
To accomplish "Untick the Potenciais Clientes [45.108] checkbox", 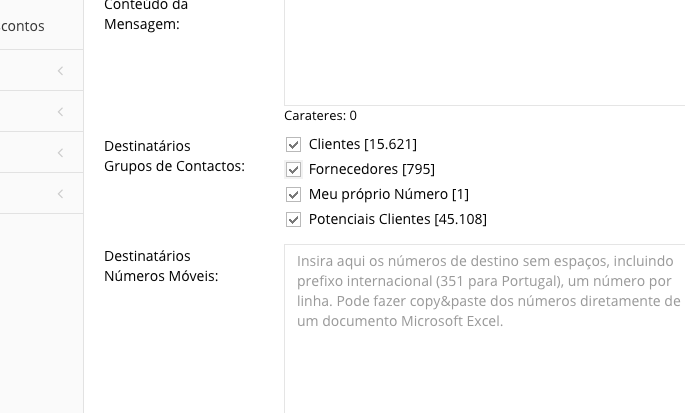I will pos(293,219).
